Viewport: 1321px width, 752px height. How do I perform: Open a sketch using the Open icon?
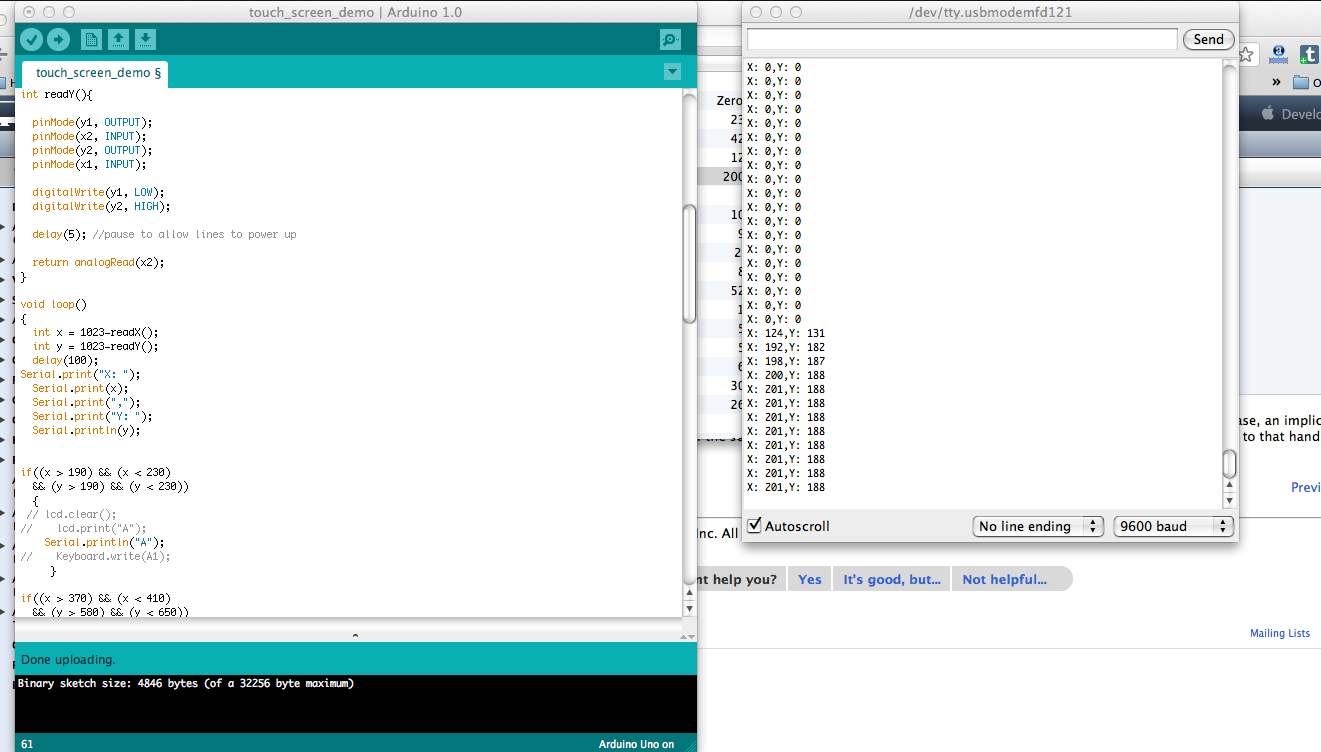click(118, 39)
